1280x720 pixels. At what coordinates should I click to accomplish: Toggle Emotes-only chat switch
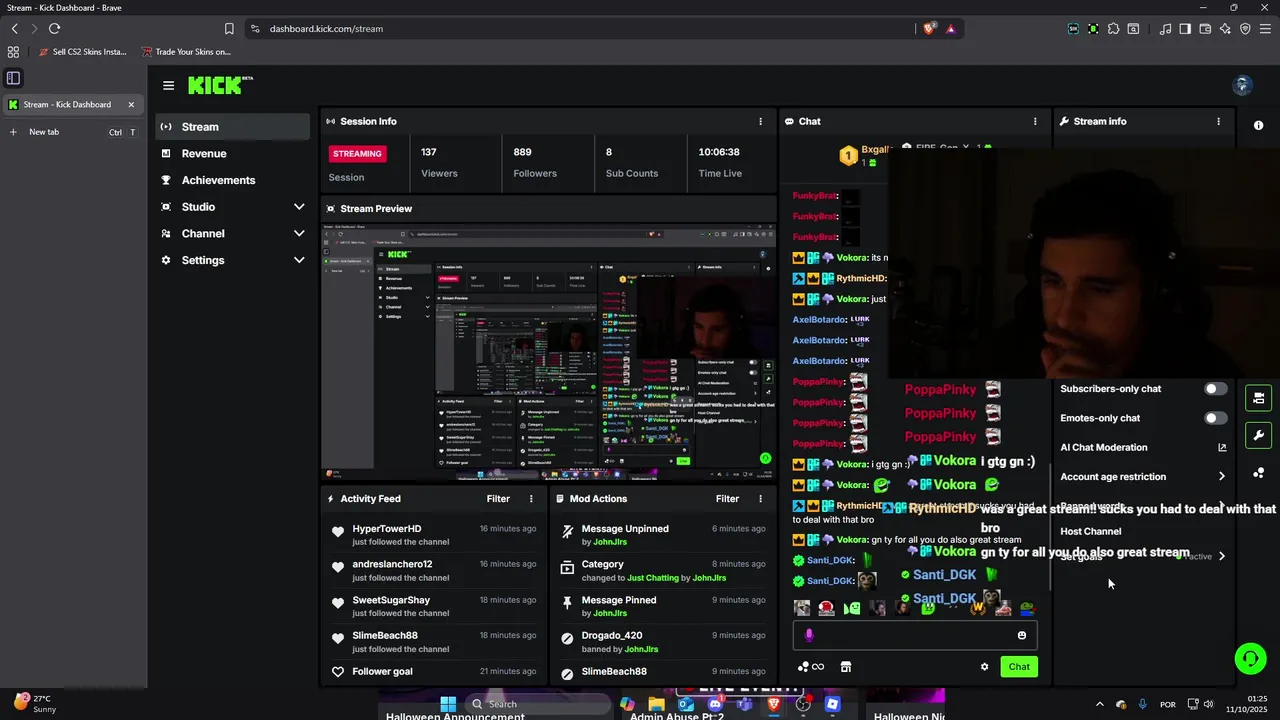[1215, 418]
